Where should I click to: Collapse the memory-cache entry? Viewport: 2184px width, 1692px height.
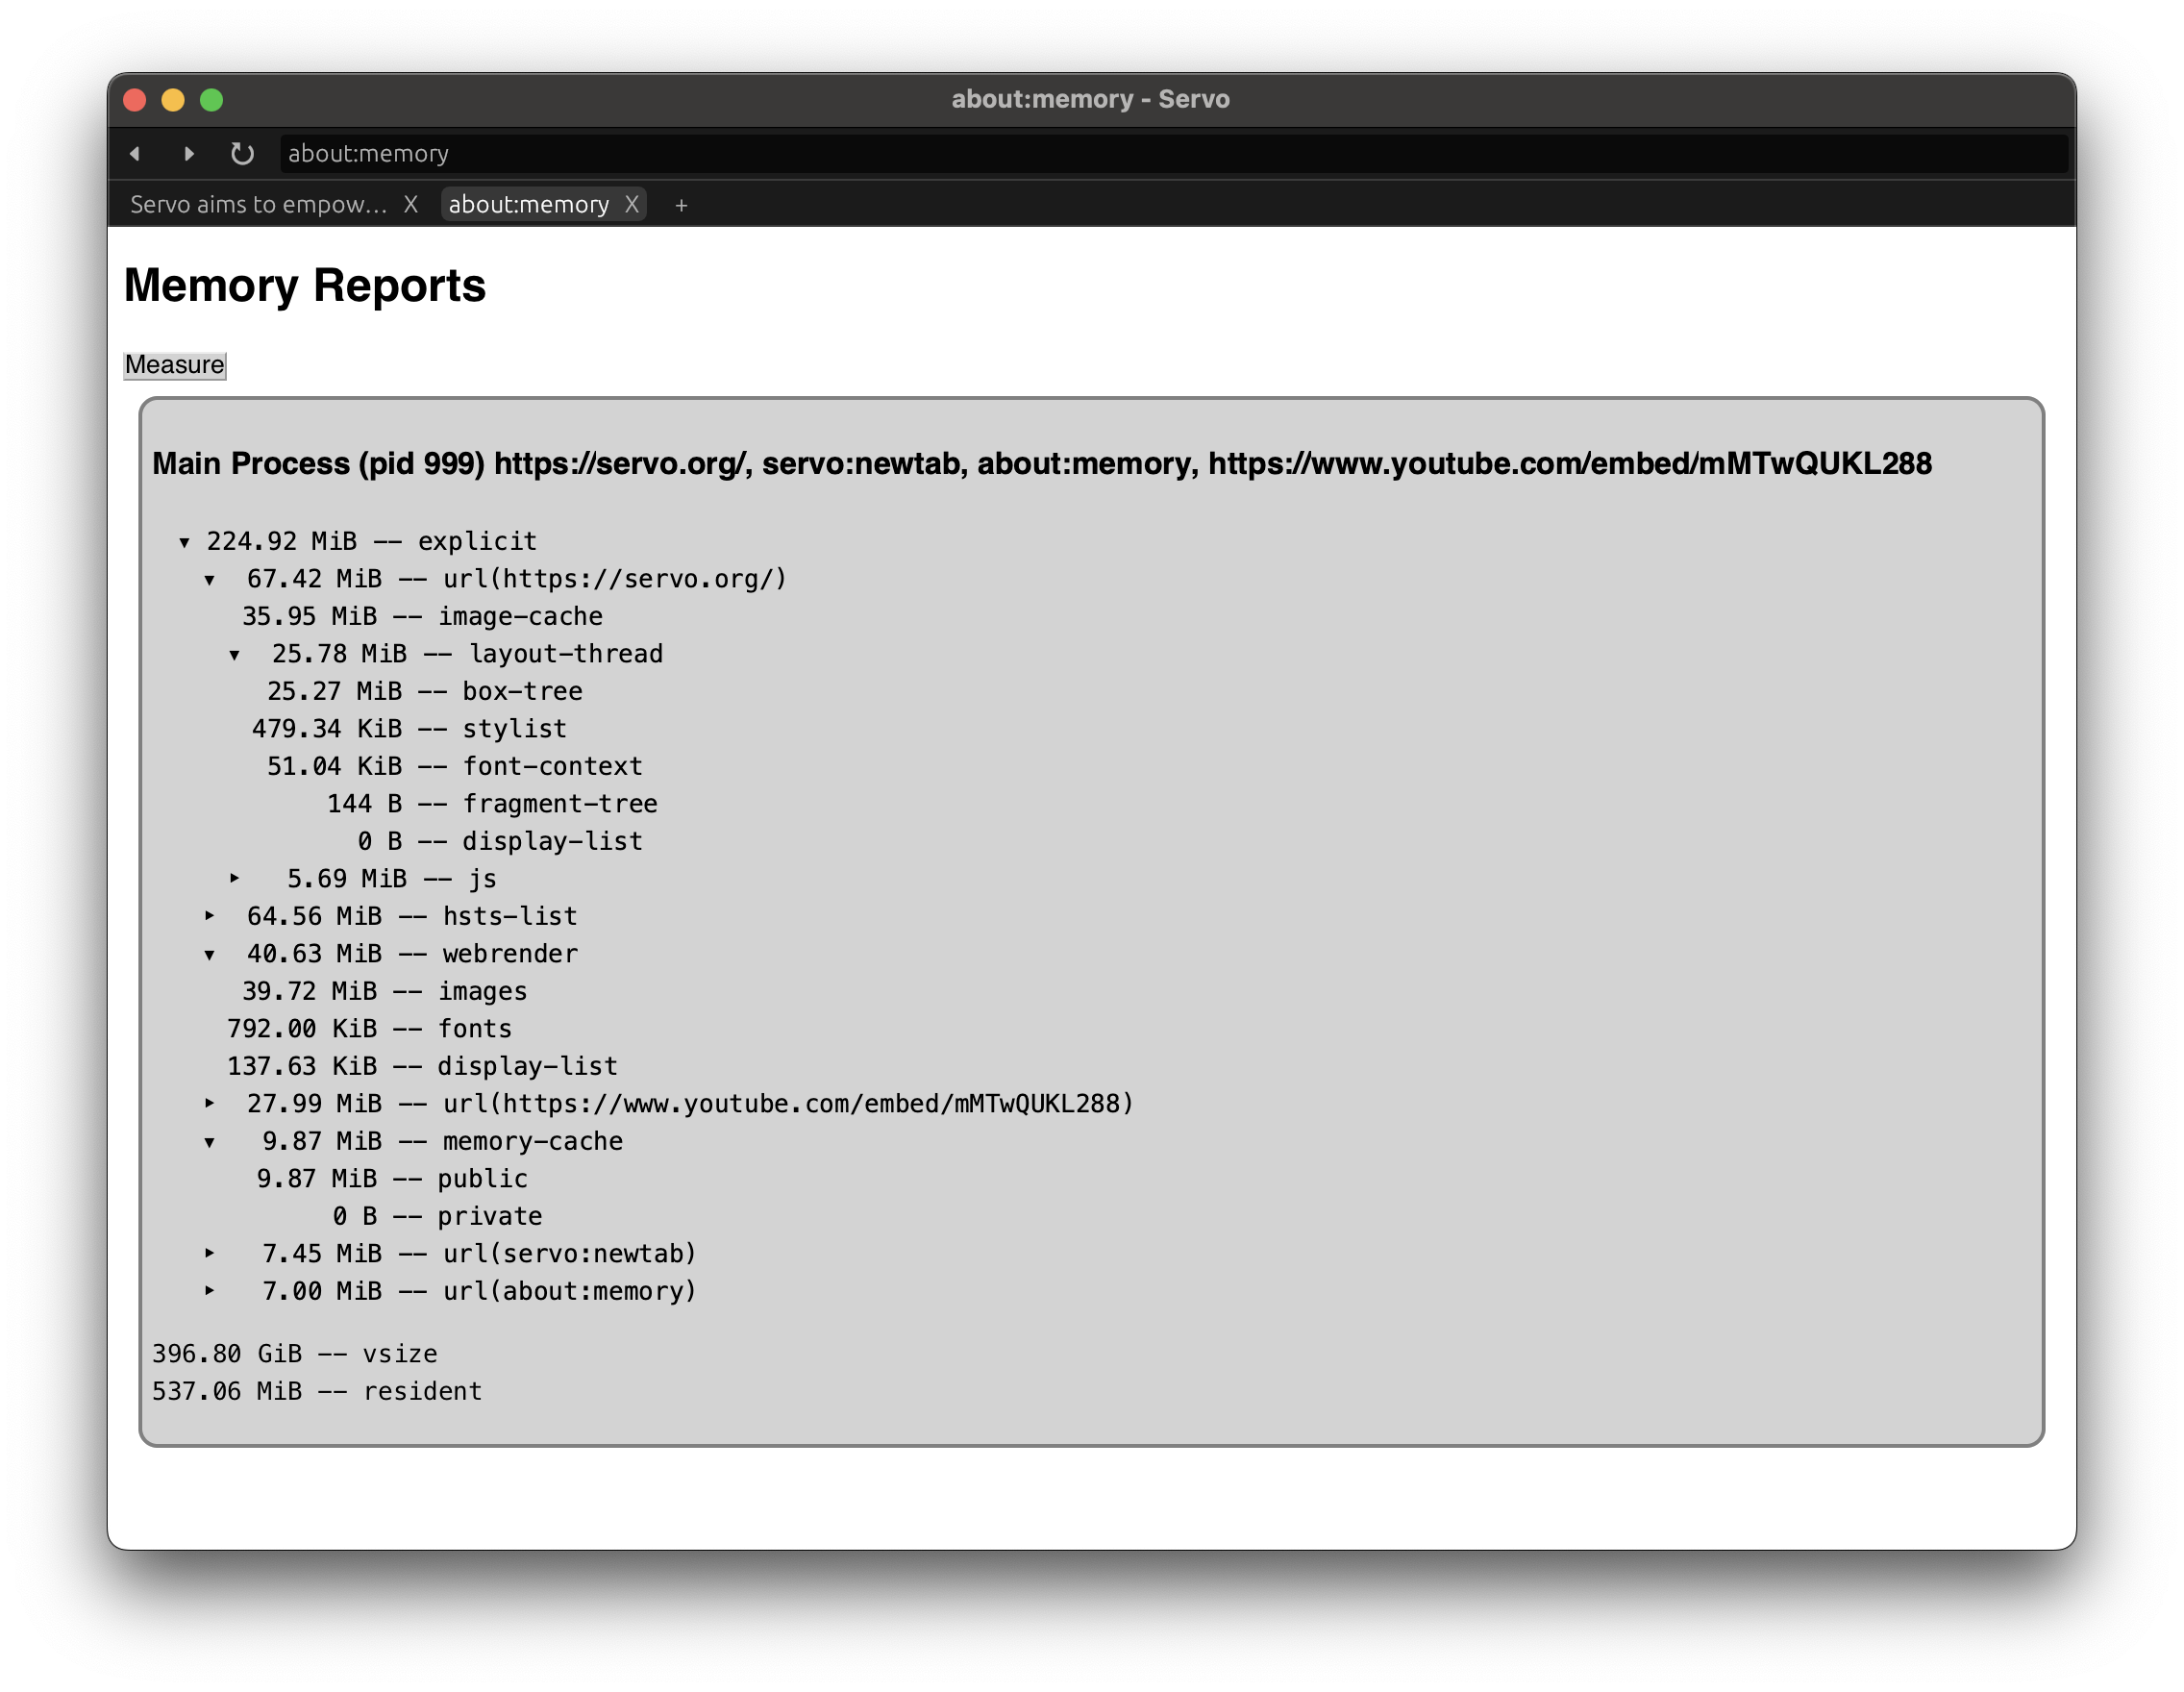[210, 1140]
